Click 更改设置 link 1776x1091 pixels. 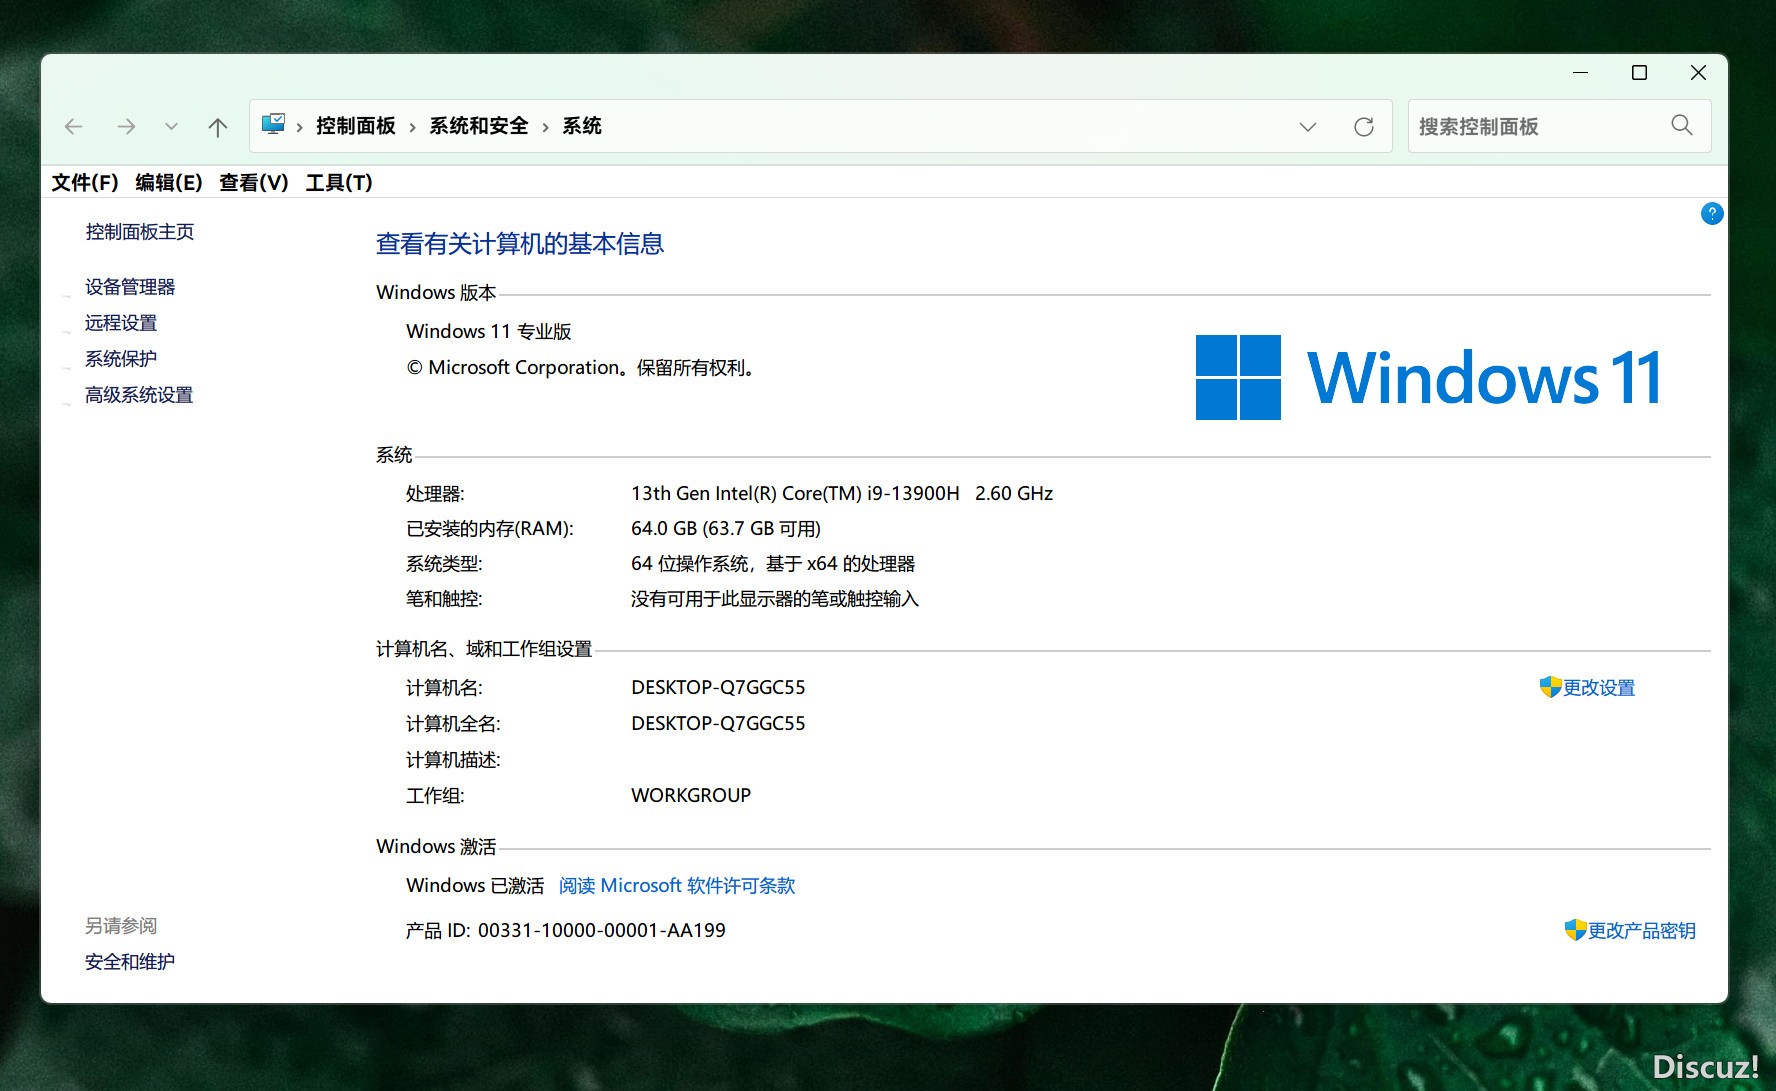[1599, 688]
